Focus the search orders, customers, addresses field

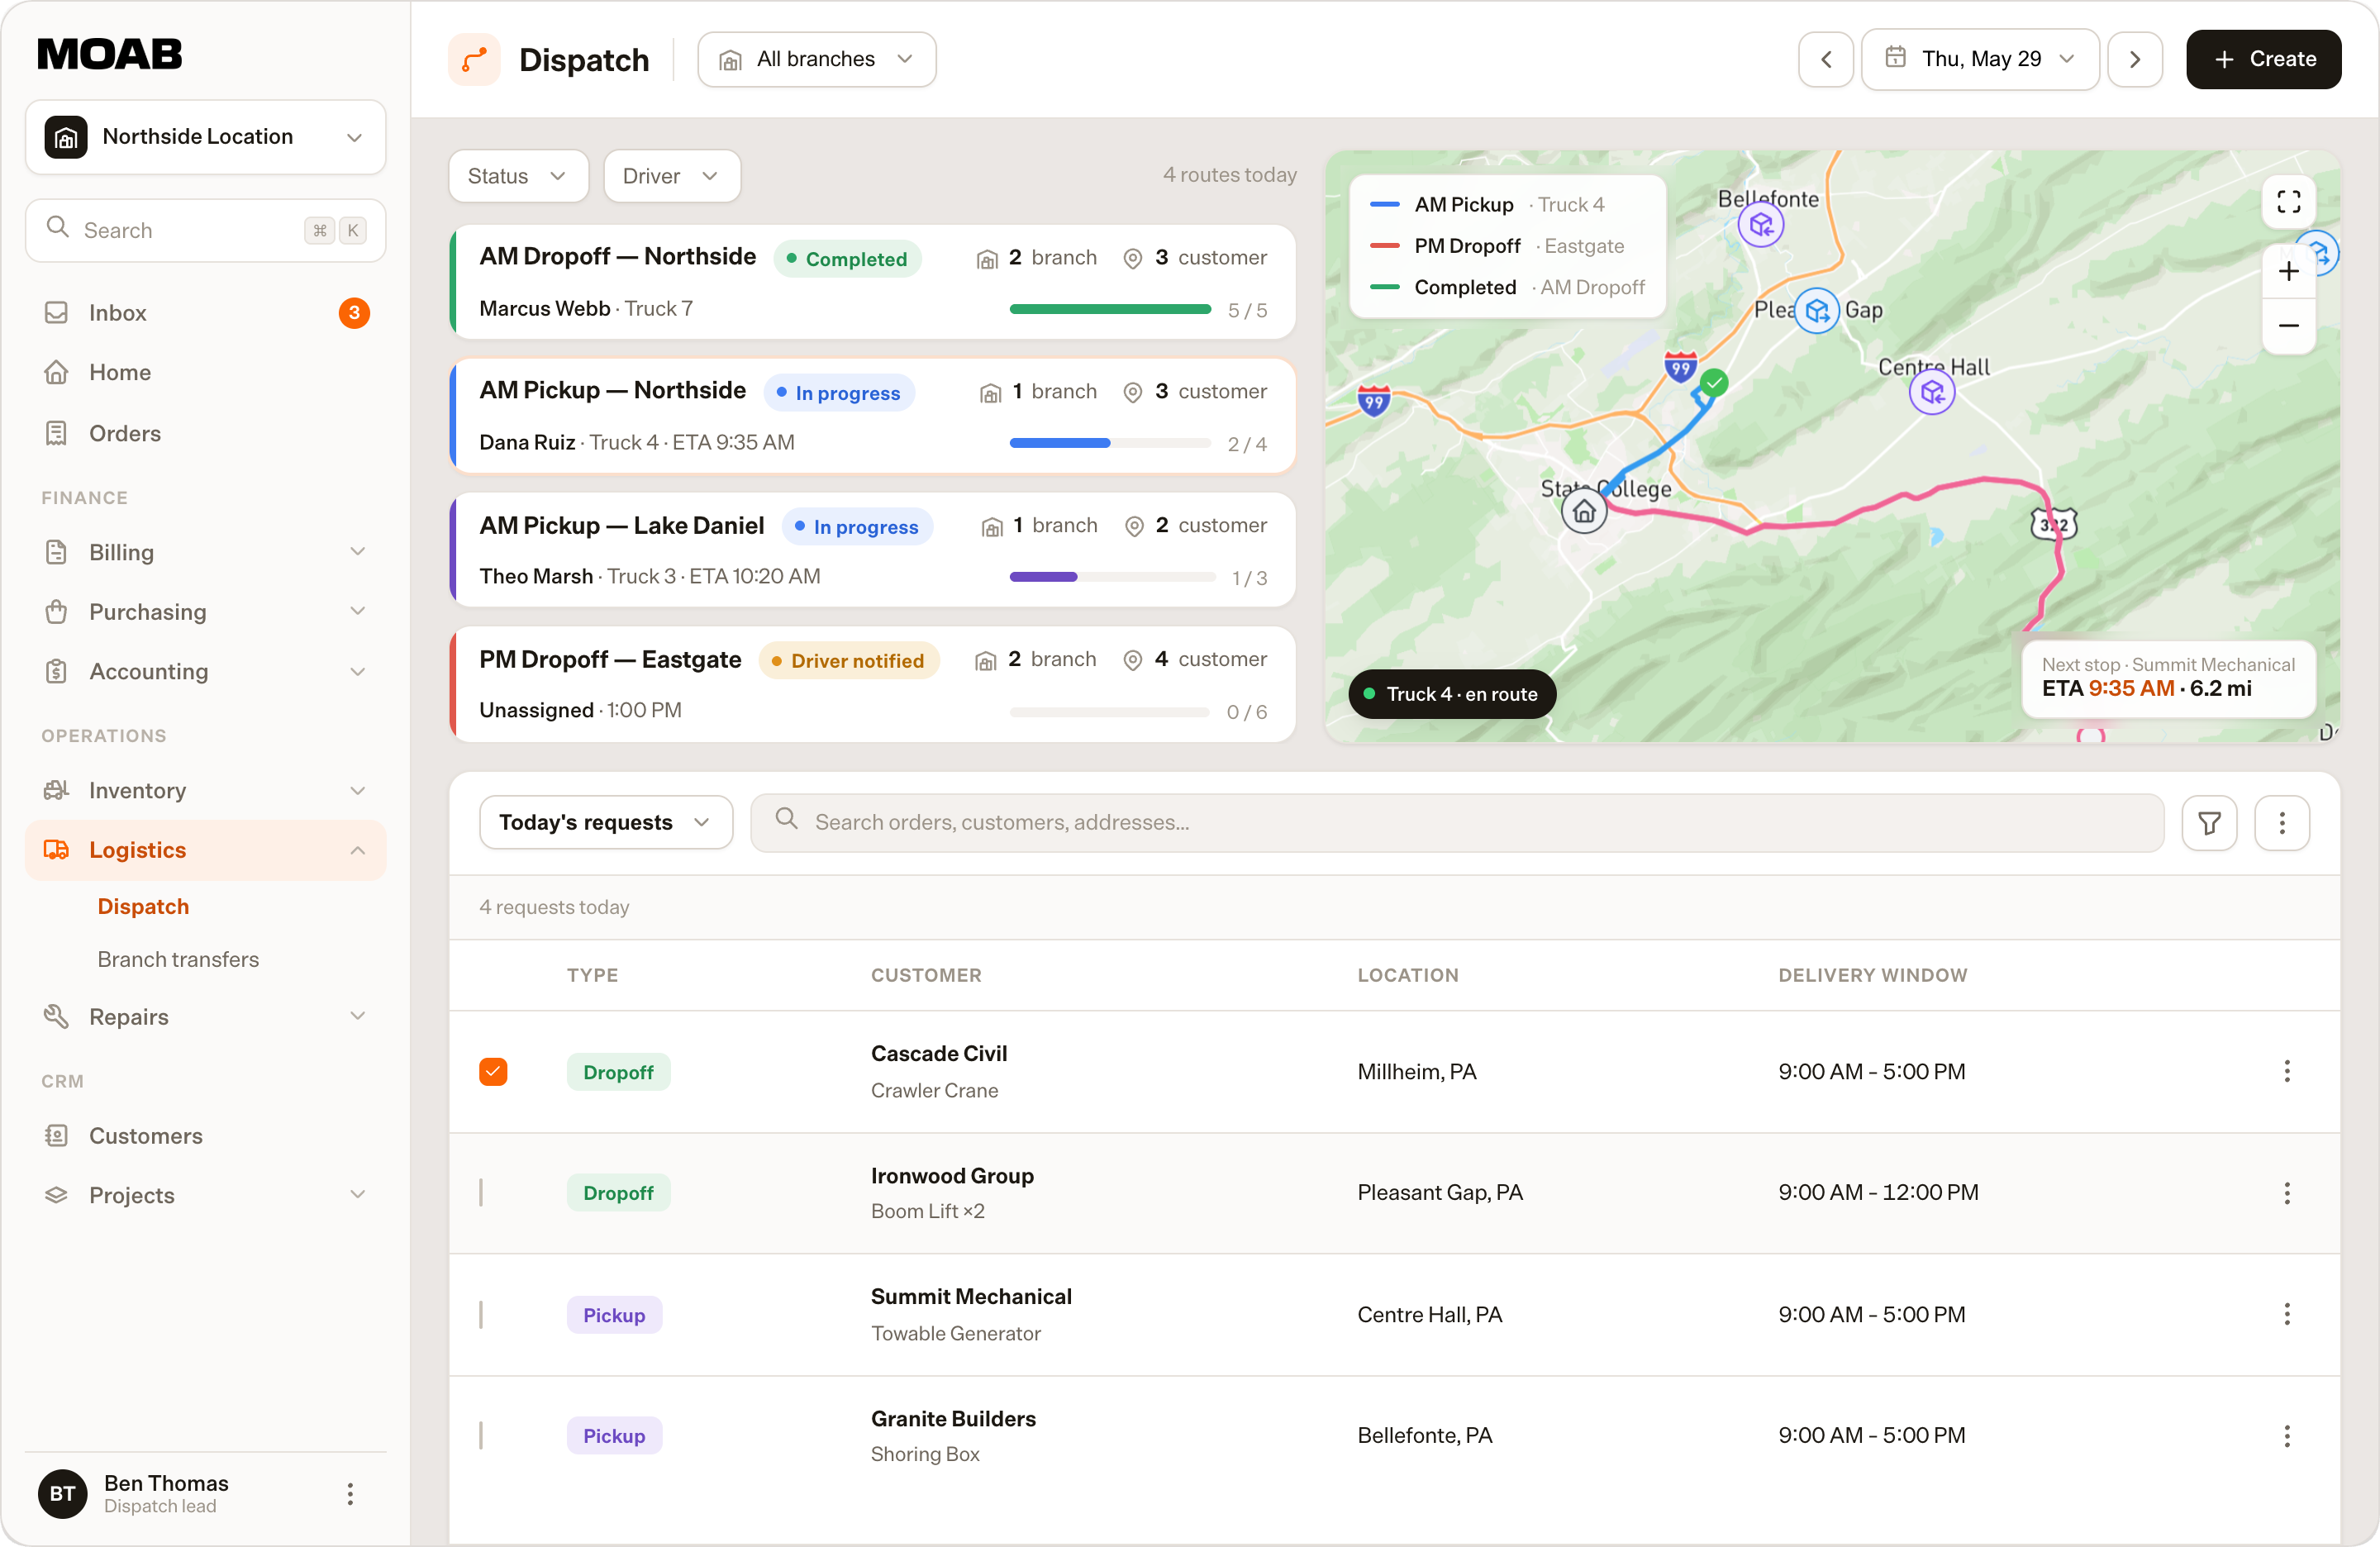tap(1457, 822)
